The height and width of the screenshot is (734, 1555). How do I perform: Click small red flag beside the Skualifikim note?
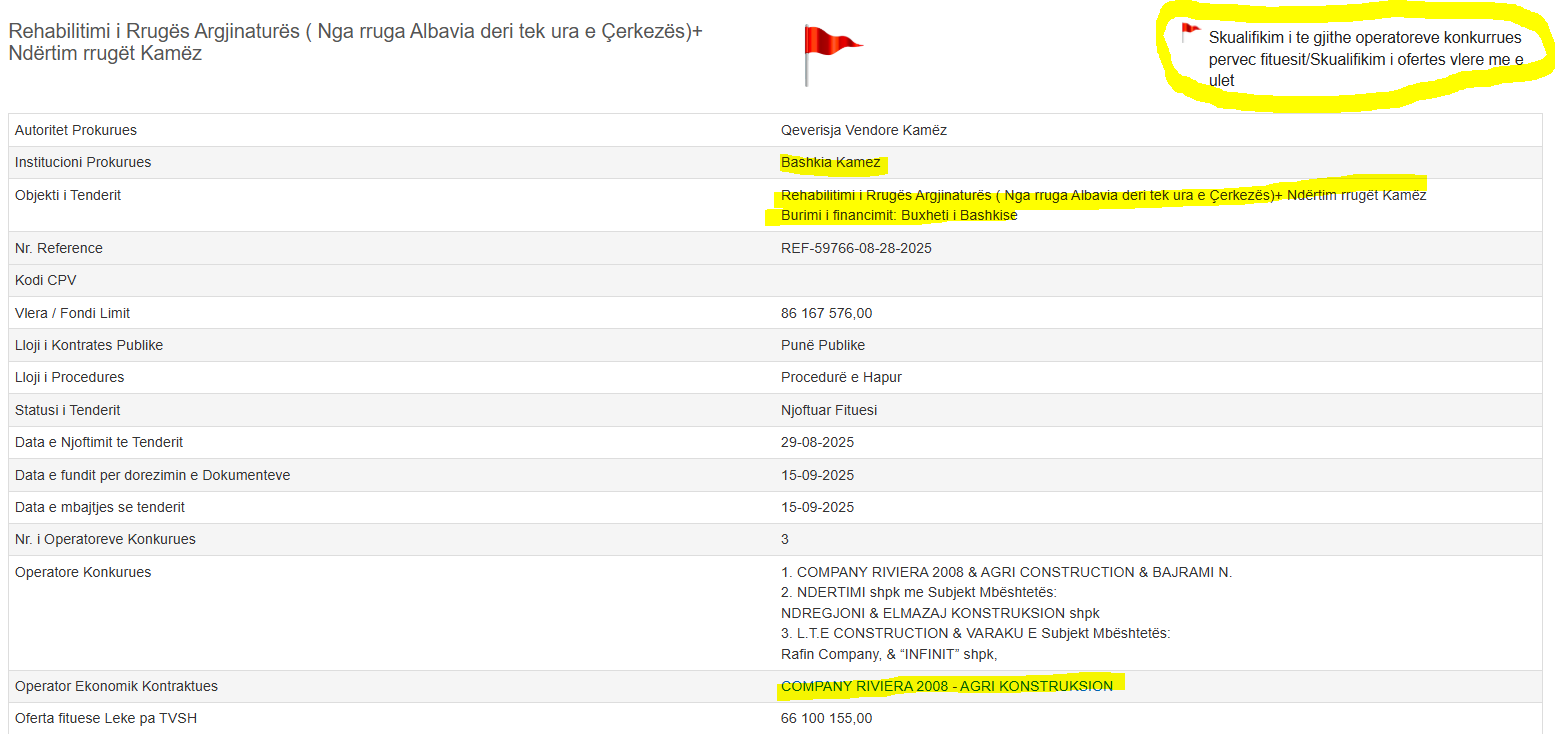click(x=1189, y=31)
